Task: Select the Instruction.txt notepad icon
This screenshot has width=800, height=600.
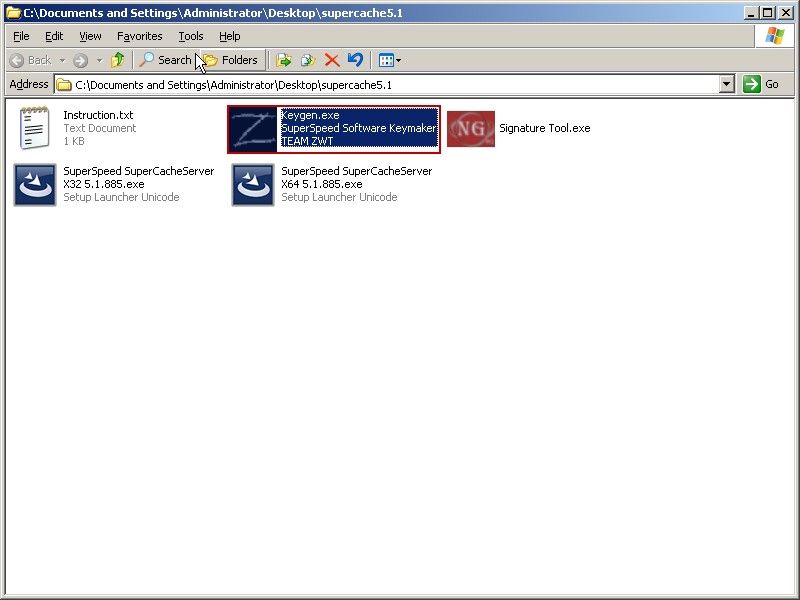Action: click(35, 128)
